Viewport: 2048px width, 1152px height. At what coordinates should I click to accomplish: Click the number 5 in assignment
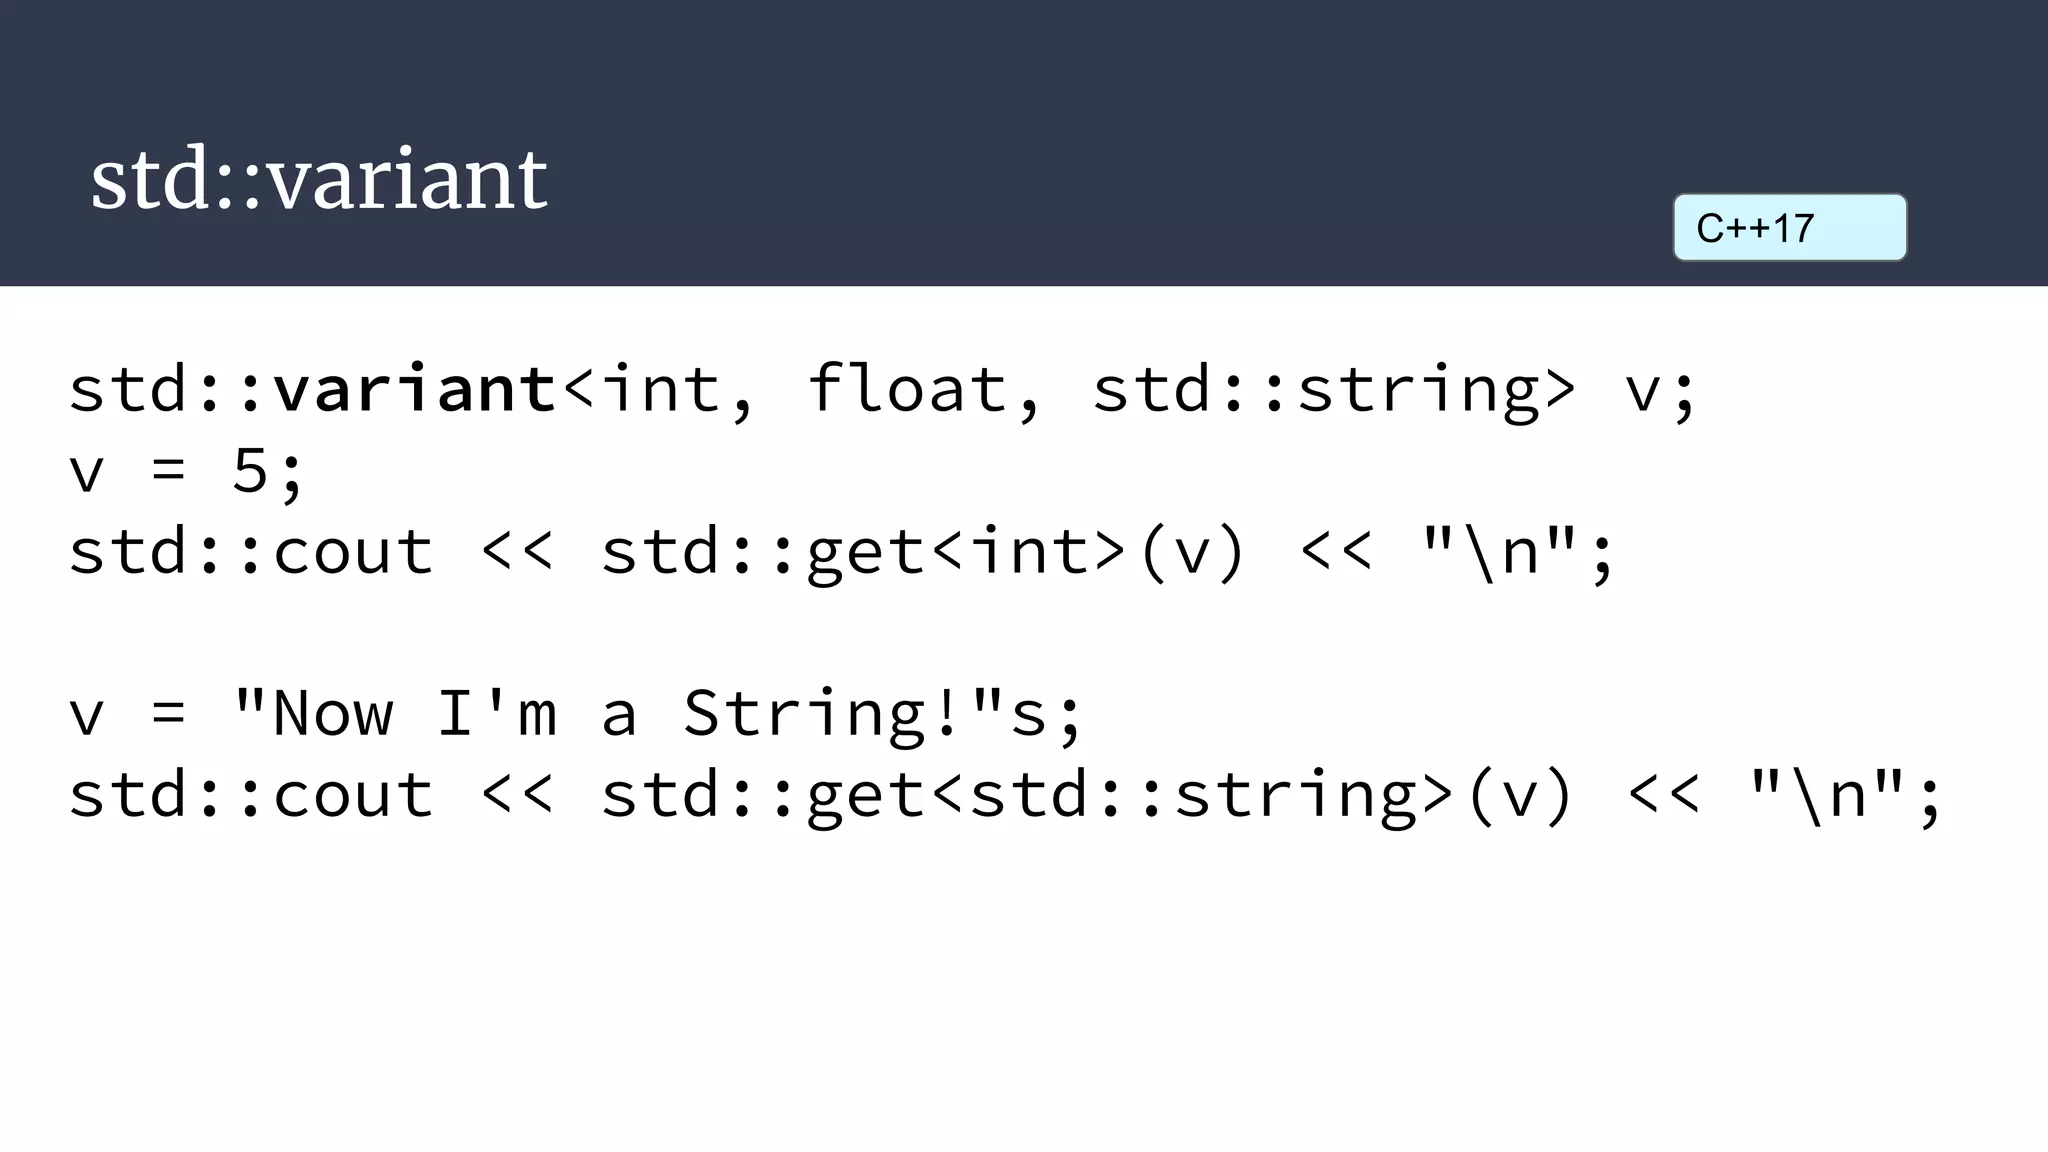pyautogui.click(x=250, y=470)
